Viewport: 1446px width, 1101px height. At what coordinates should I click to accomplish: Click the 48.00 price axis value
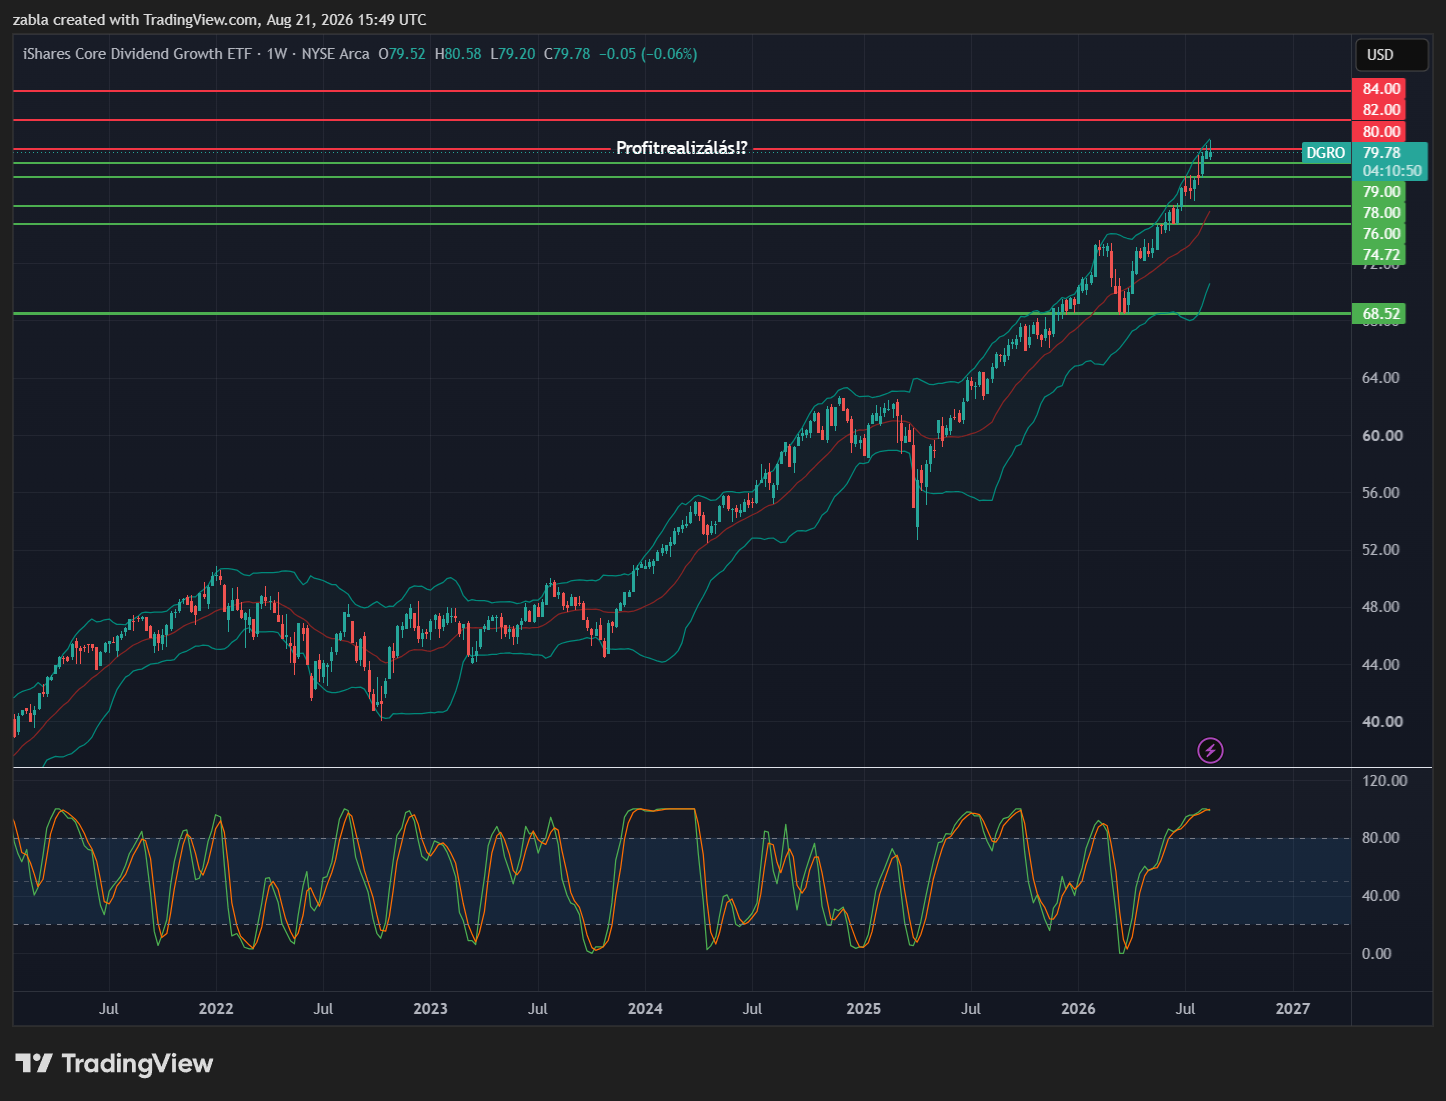click(x=1381, y=607)
